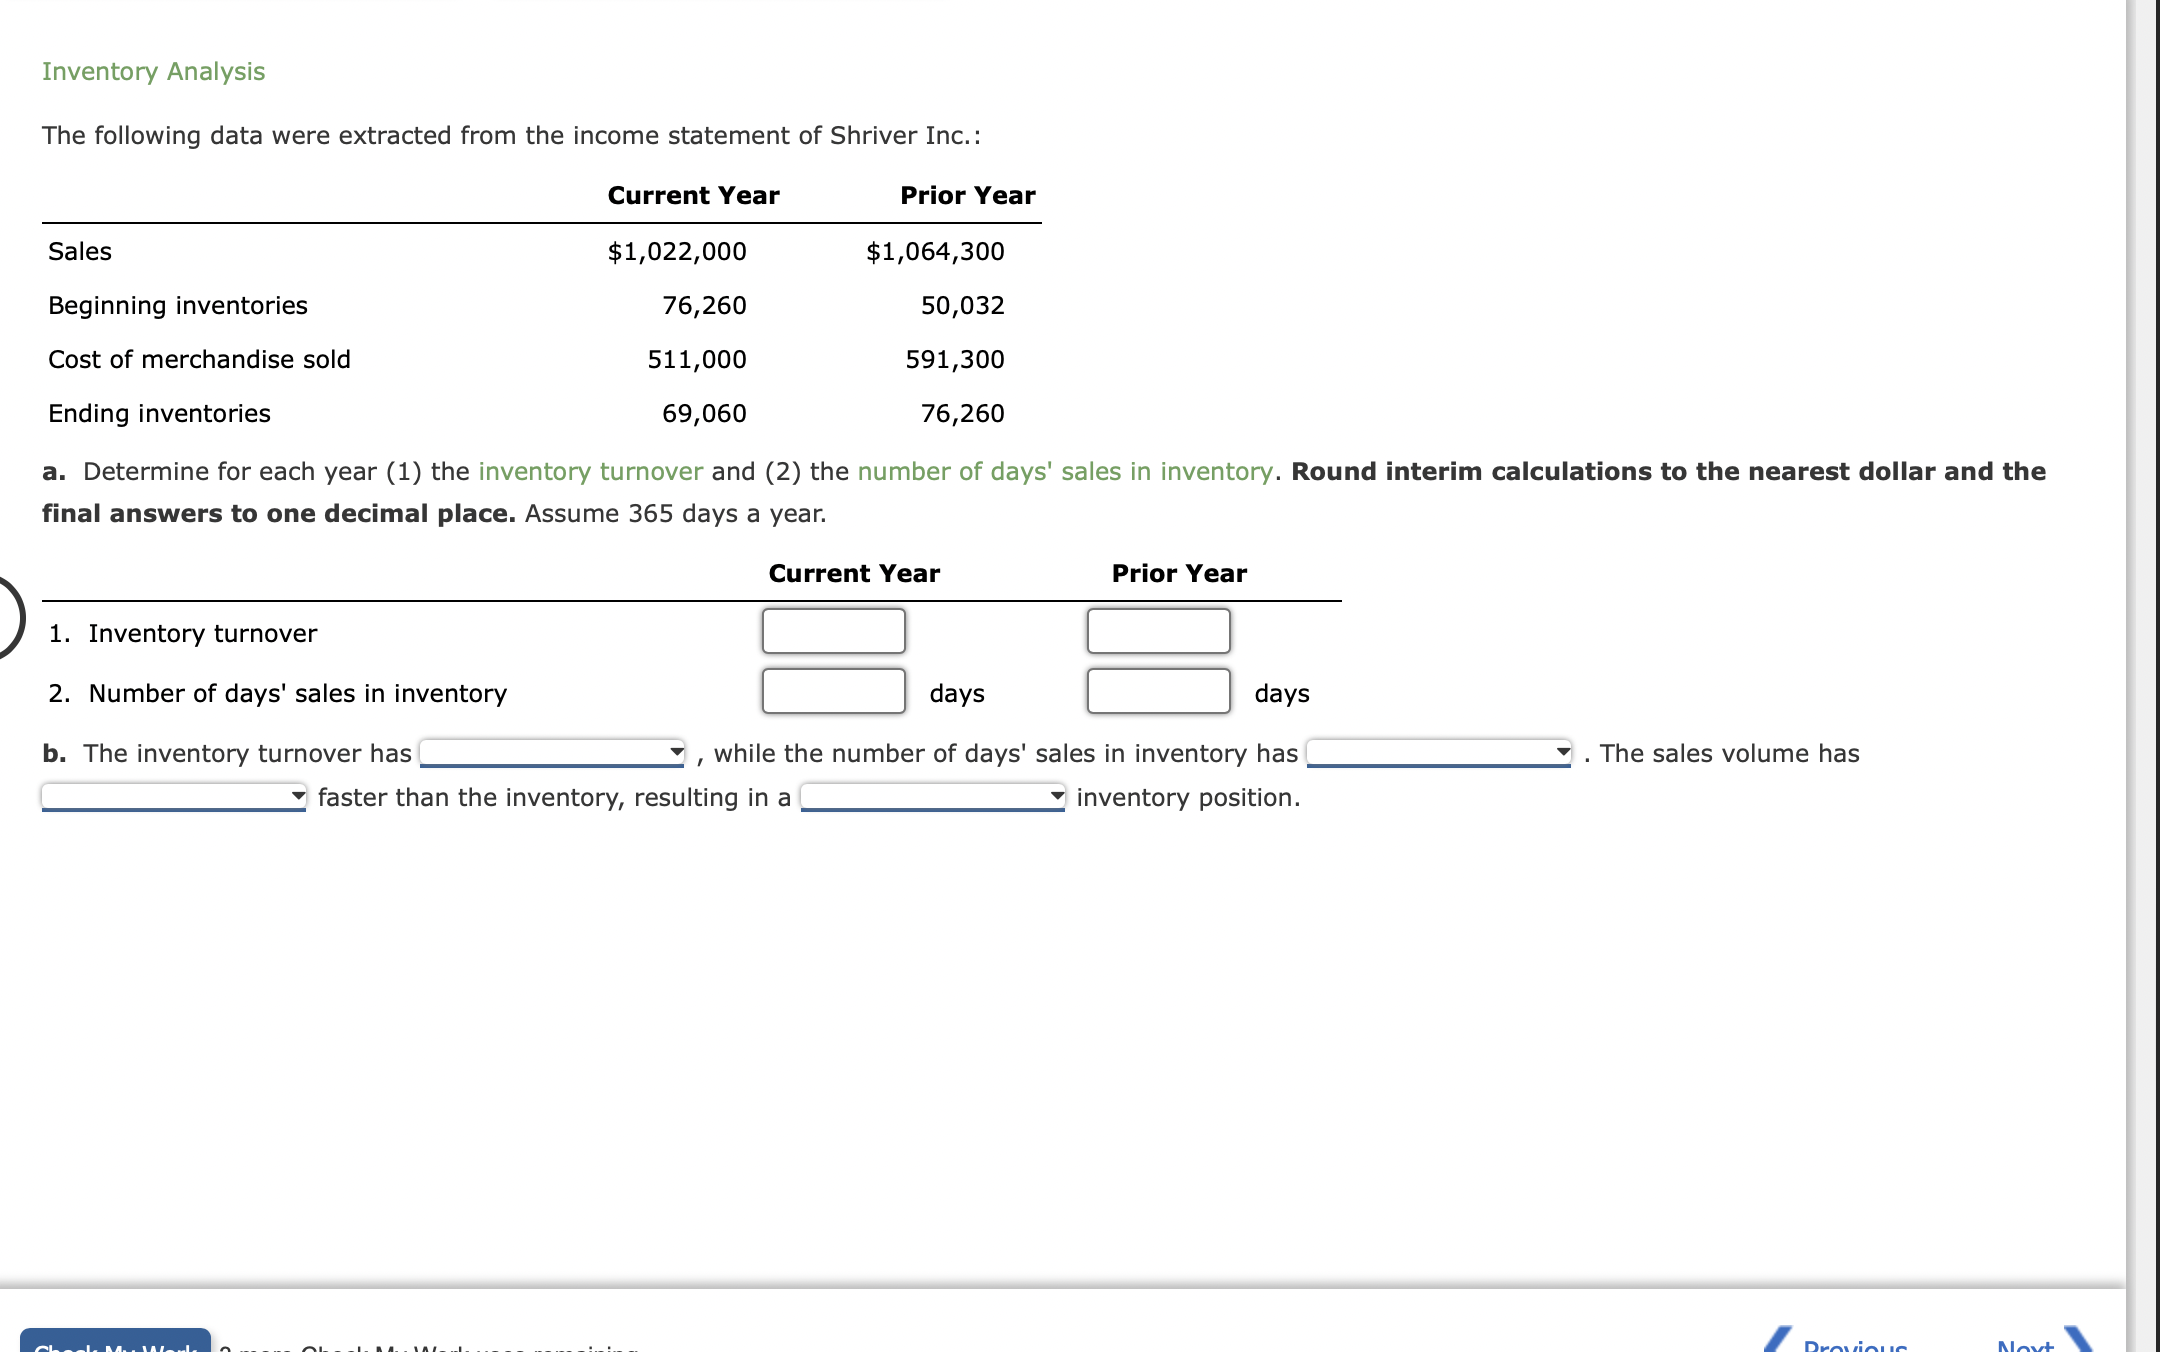The width and height of the screenshot is (2160, 1352).
Task: Open the green 'inventory turnover' glossary link
Action: pyautogui.click(x=590, y=471)
